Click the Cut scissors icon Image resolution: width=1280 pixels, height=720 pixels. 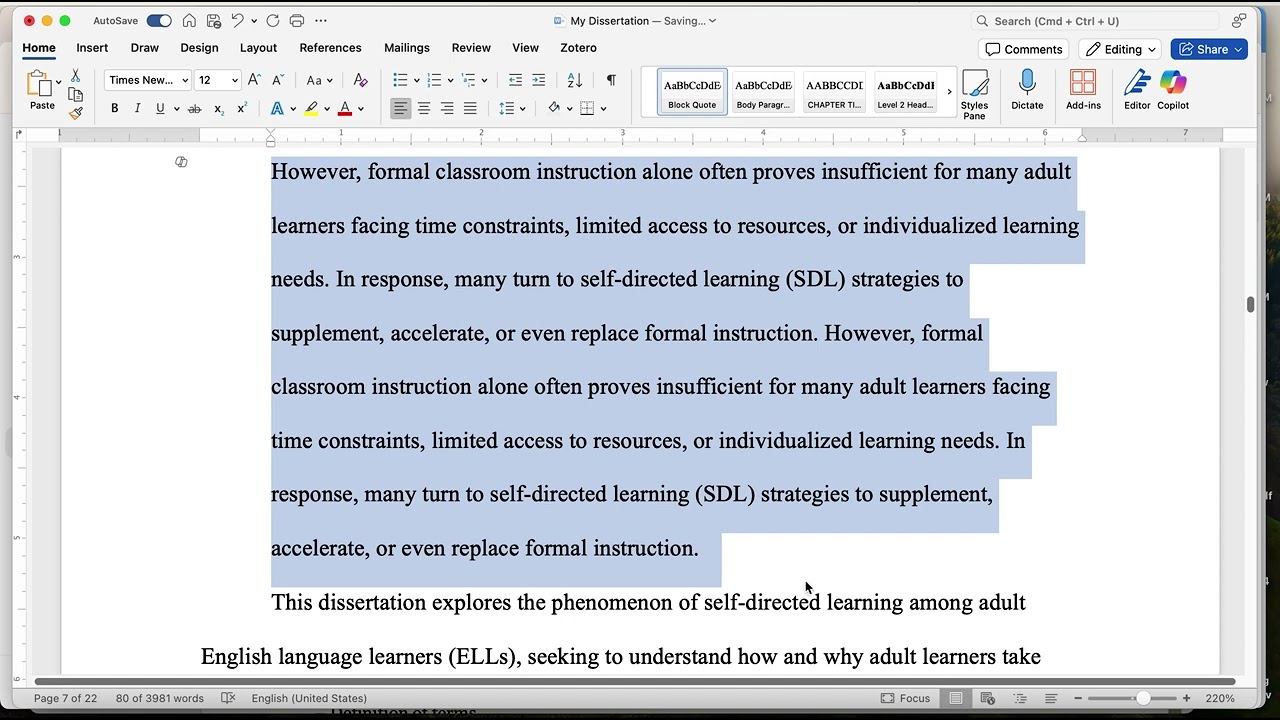pyautogui.click(x=75, y=76)
